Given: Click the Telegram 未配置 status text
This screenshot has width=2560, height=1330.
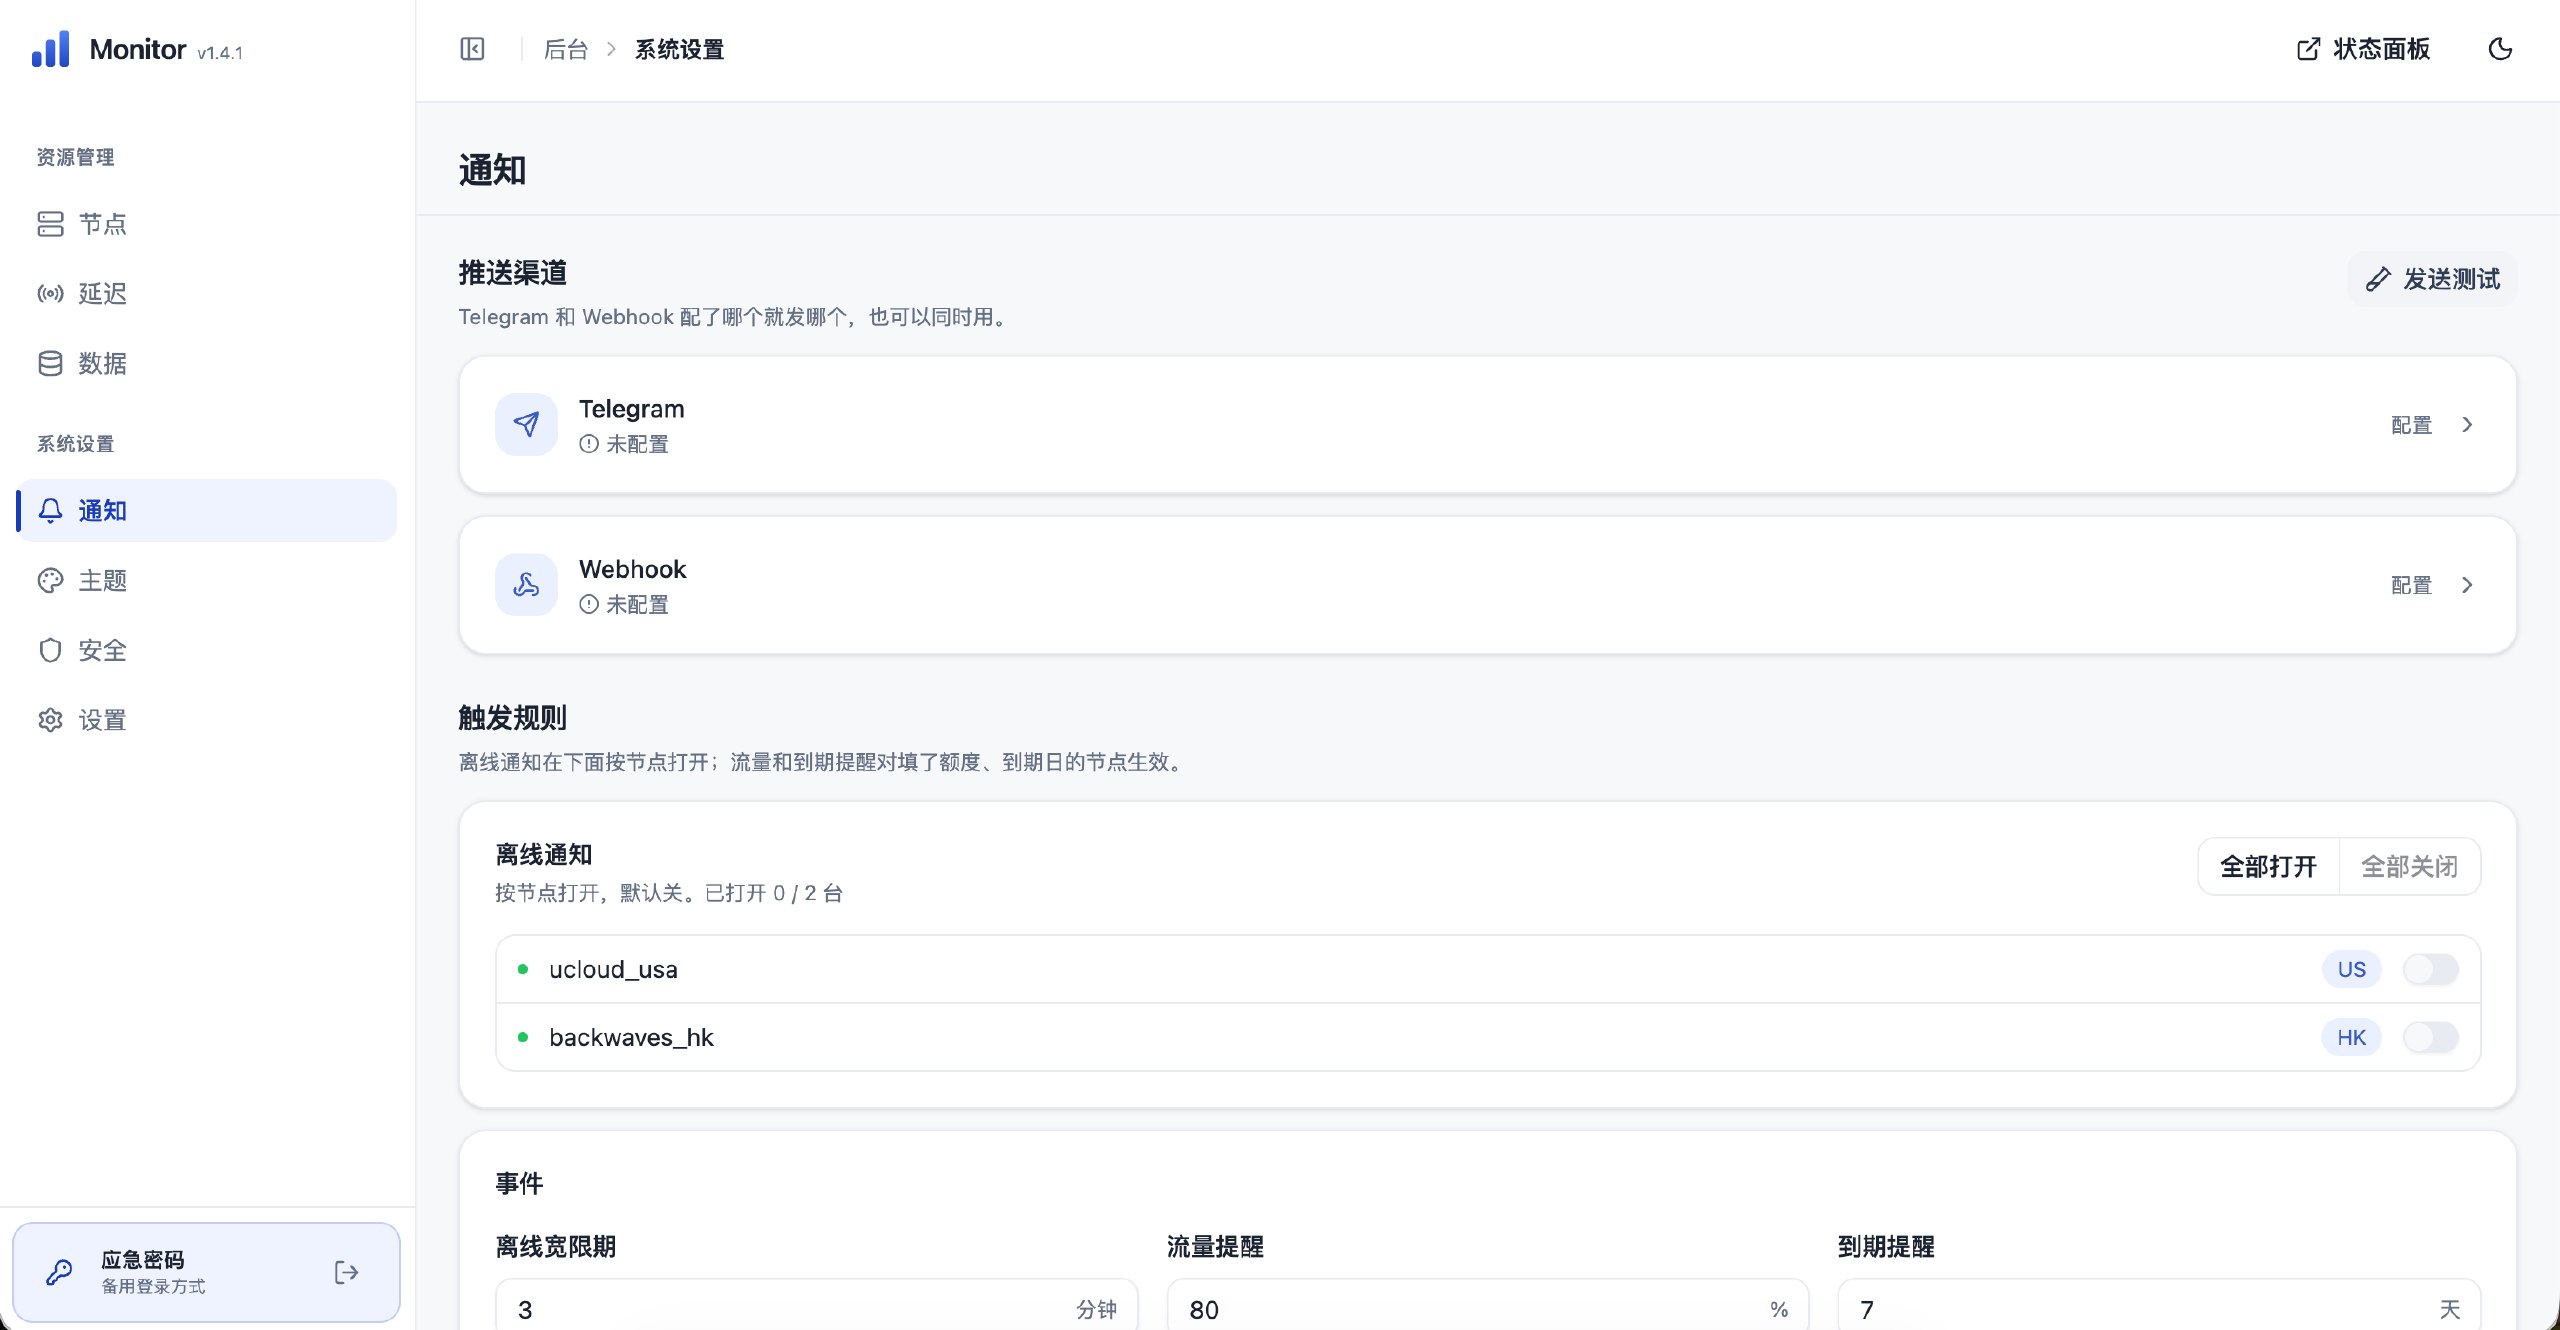Looking at the screenshot, I should [637, 444].
